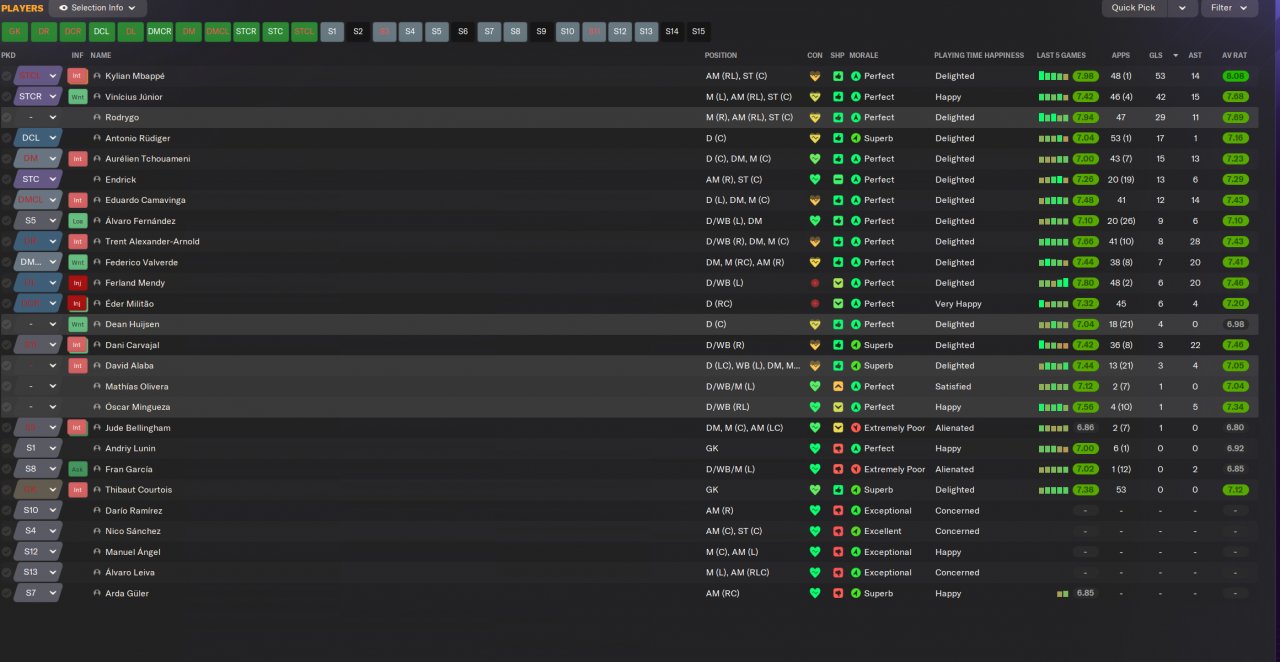Click Jude Bellingham's red morale icon
Screen dimensions: 1280x662
(856, 428)
